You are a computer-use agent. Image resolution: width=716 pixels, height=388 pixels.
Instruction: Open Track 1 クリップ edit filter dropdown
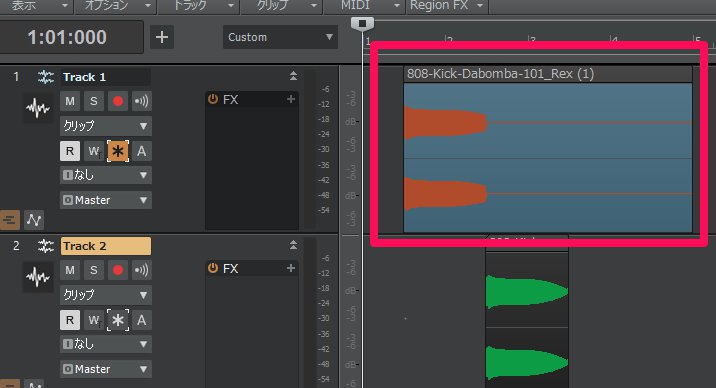coord(105,126)
